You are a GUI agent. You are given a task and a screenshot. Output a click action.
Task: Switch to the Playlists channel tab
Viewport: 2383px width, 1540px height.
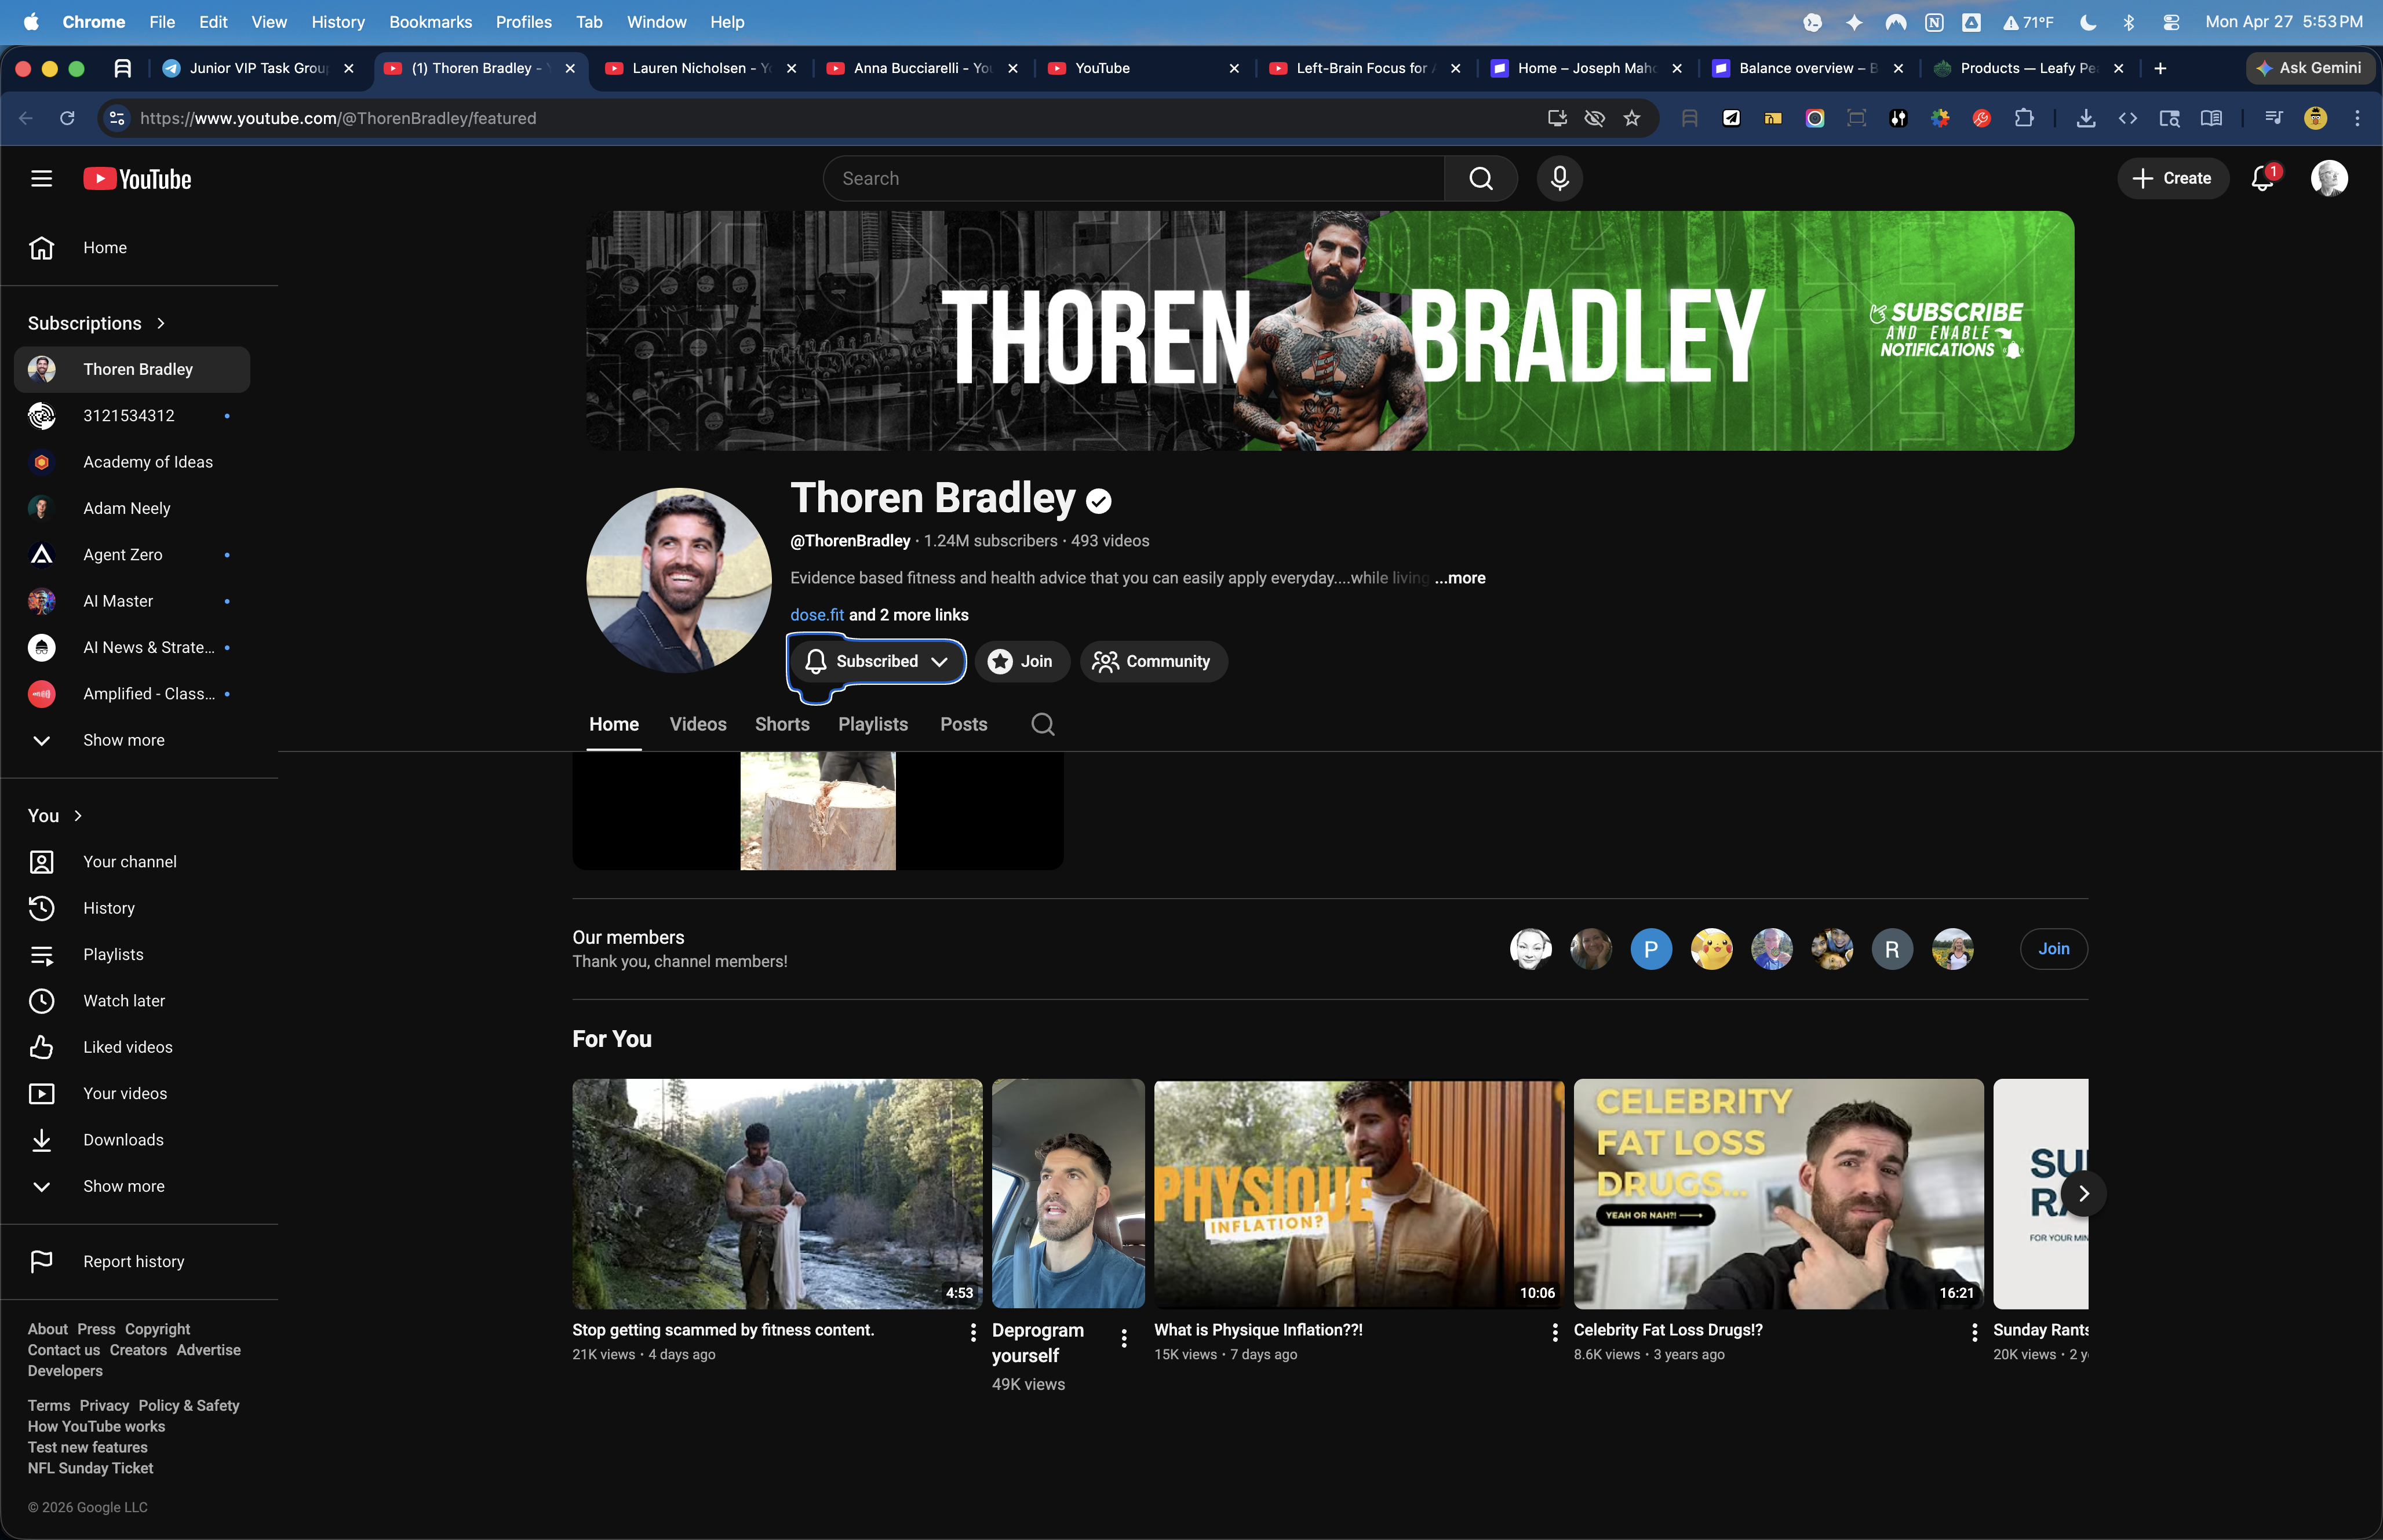(873, 724)
